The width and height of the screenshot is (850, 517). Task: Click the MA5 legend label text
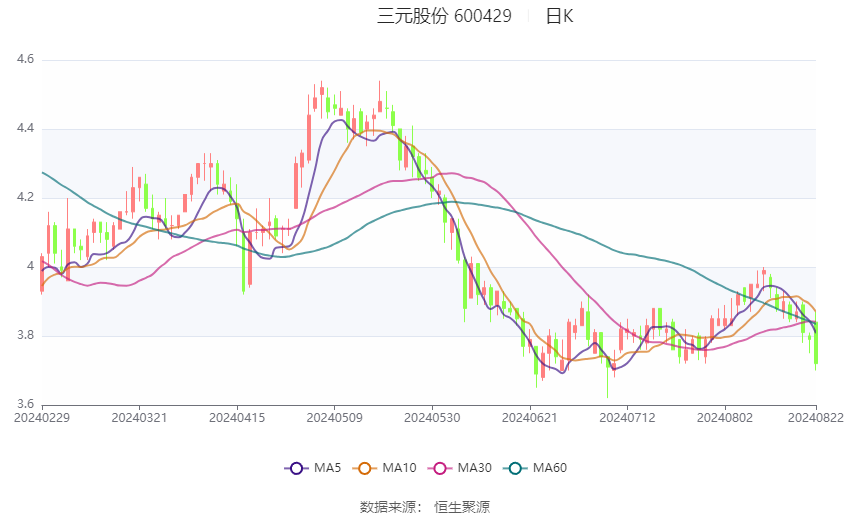(327, 468)
